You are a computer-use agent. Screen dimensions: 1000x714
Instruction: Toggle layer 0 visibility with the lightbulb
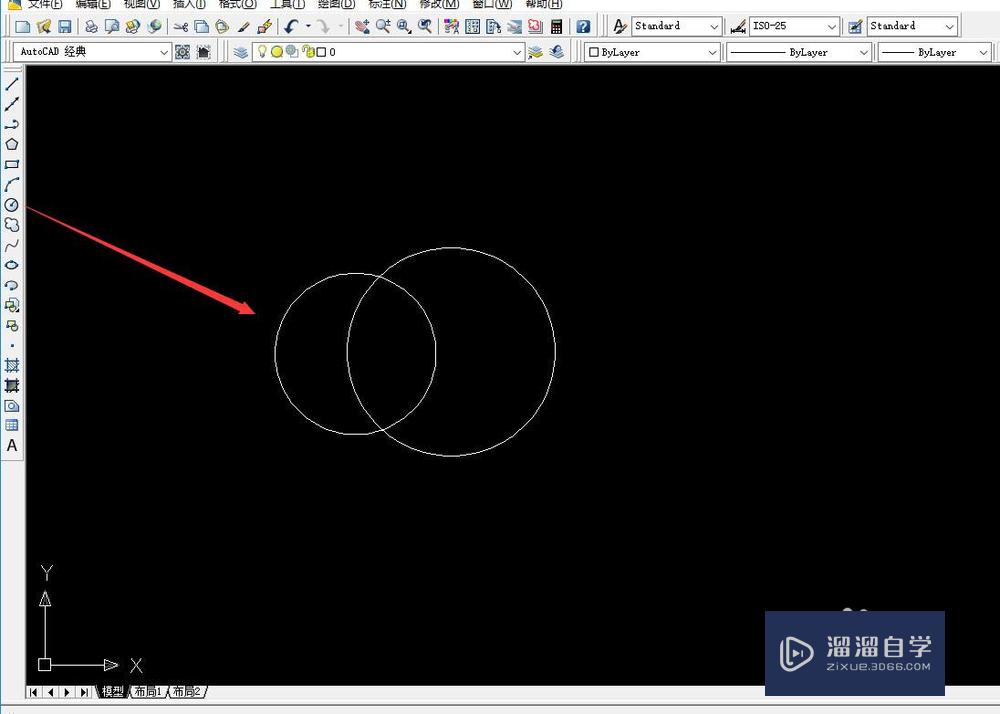click(263, 51)
